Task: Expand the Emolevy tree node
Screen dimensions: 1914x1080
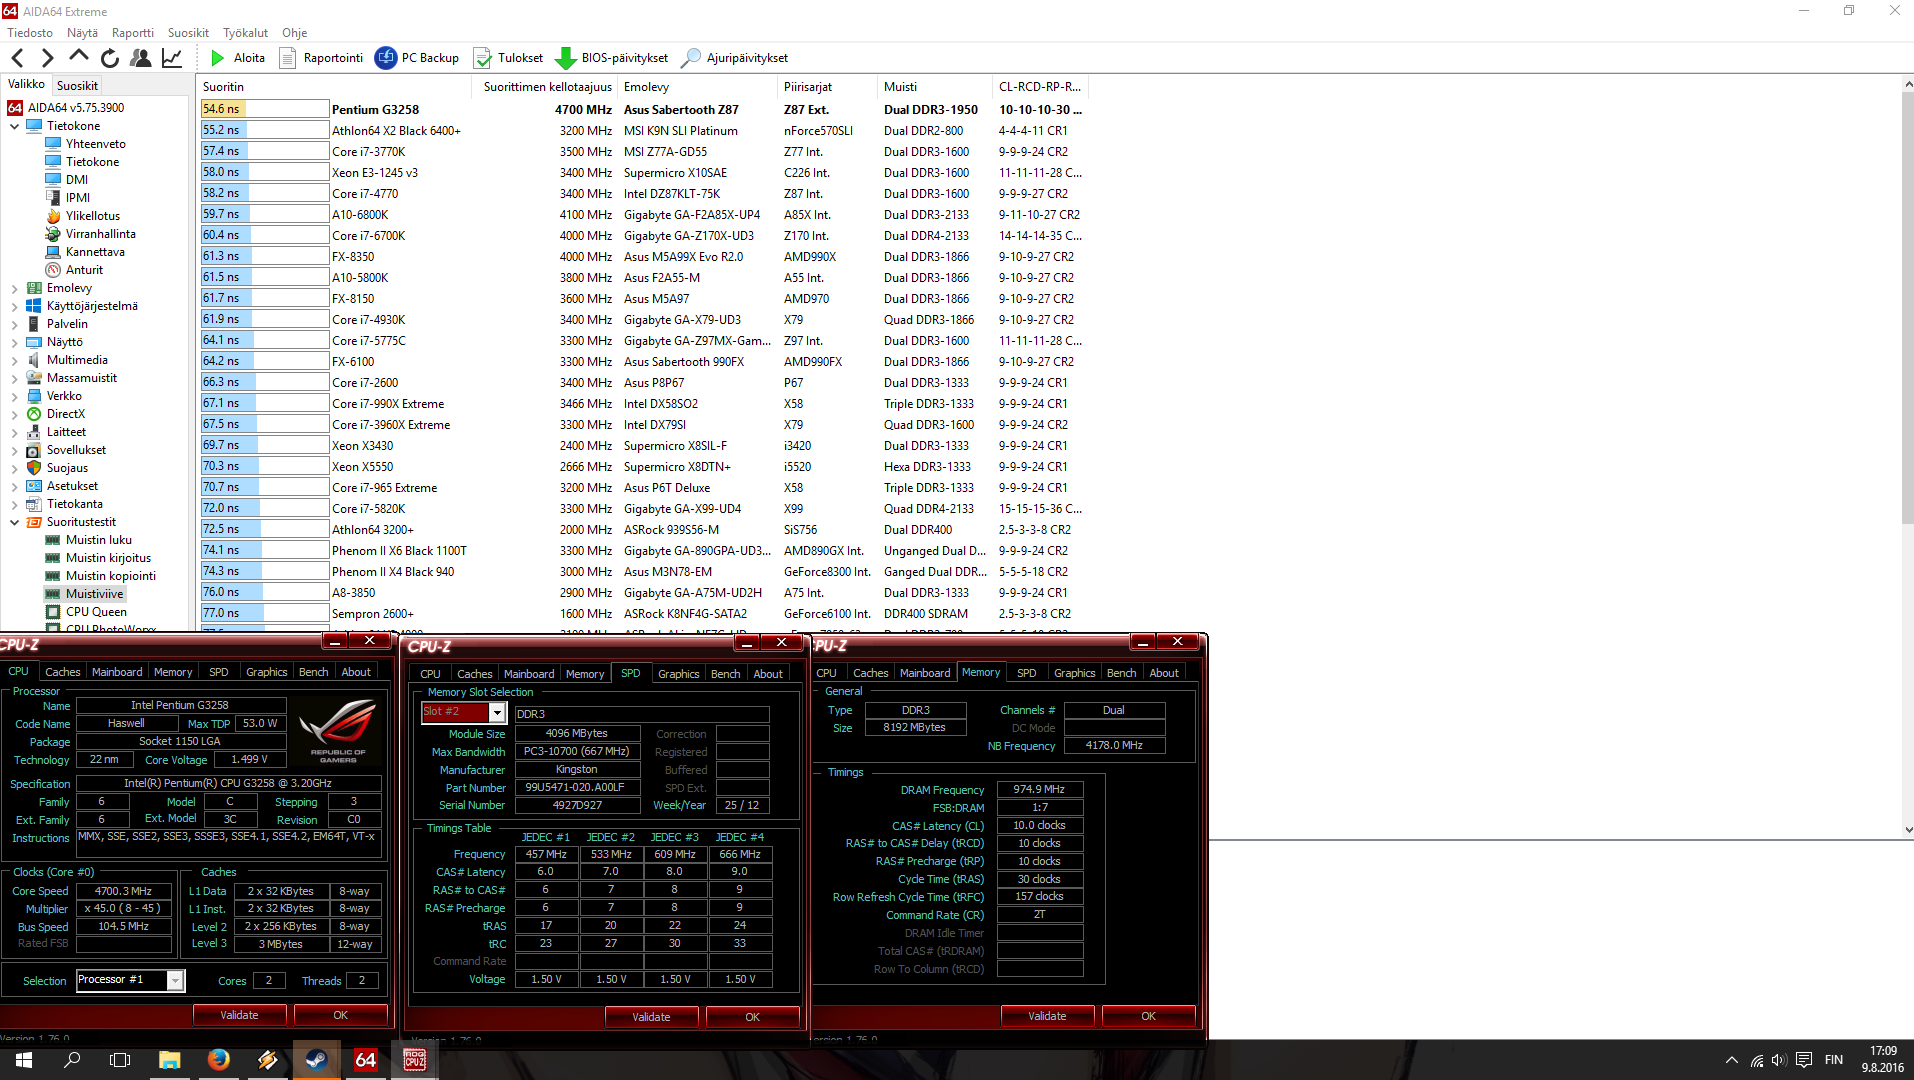Action: click(x=14, y=288)
